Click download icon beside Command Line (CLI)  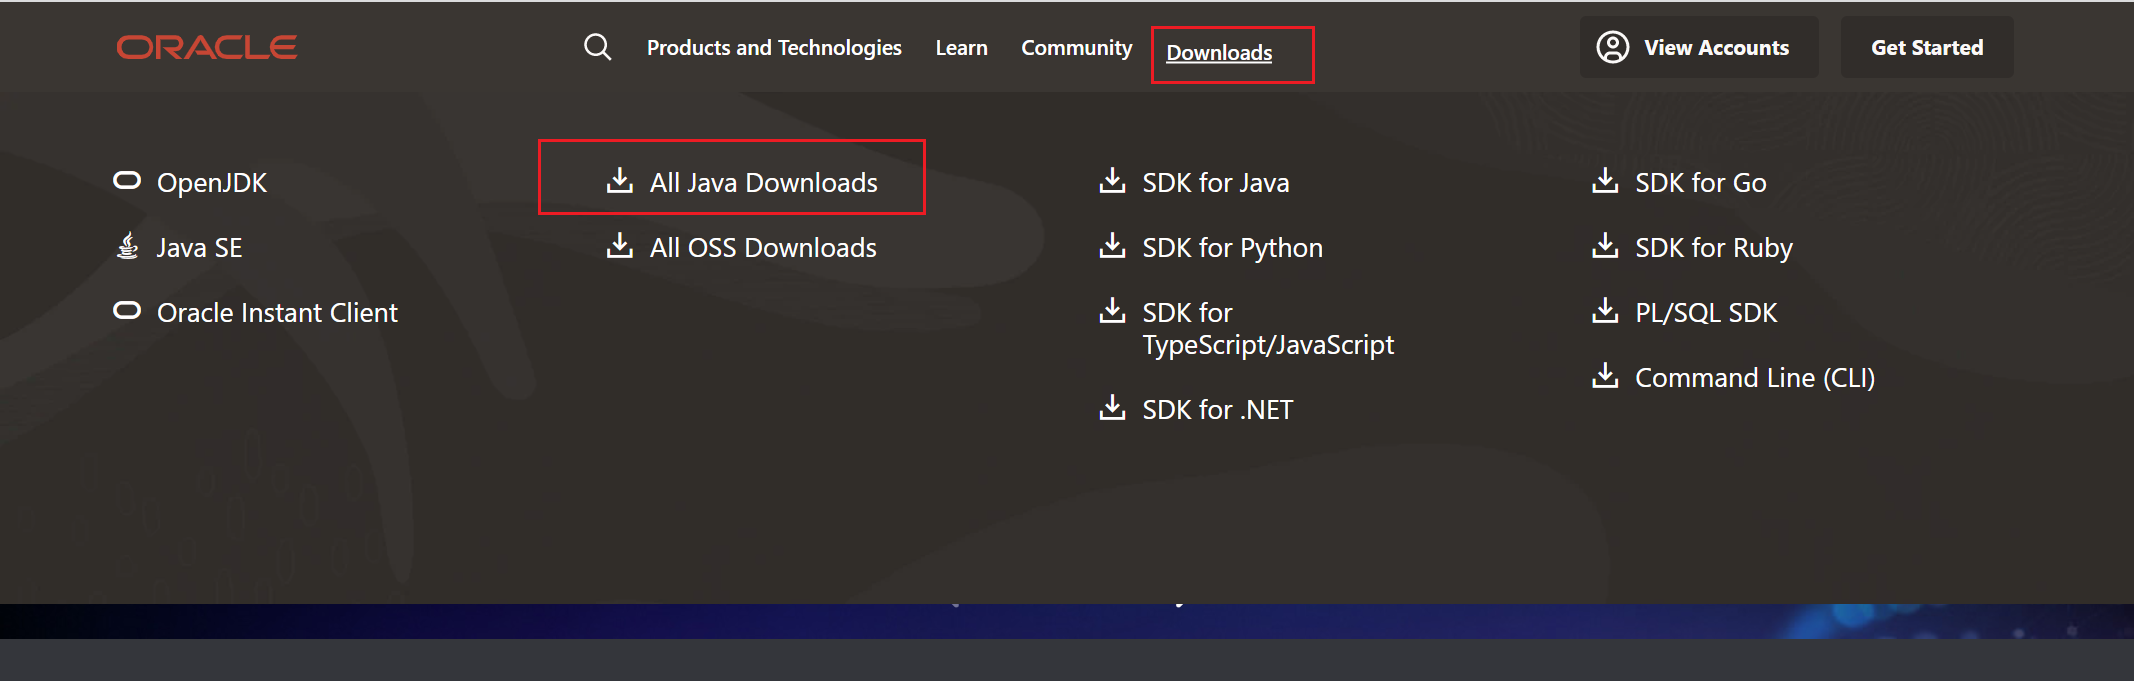[1605, 375]
